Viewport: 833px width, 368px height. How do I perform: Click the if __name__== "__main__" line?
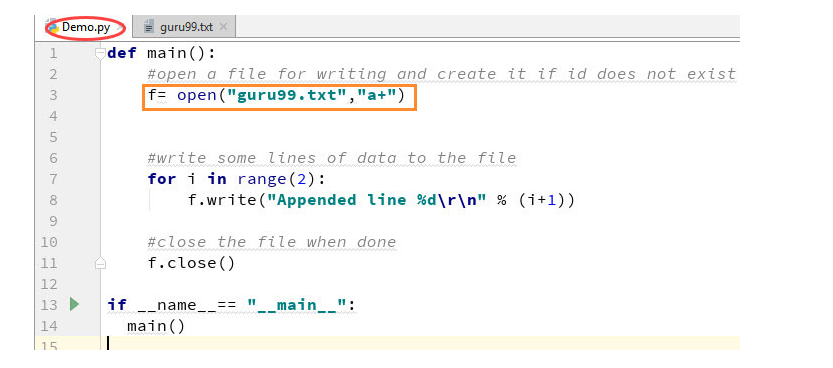tap(231, 305)
